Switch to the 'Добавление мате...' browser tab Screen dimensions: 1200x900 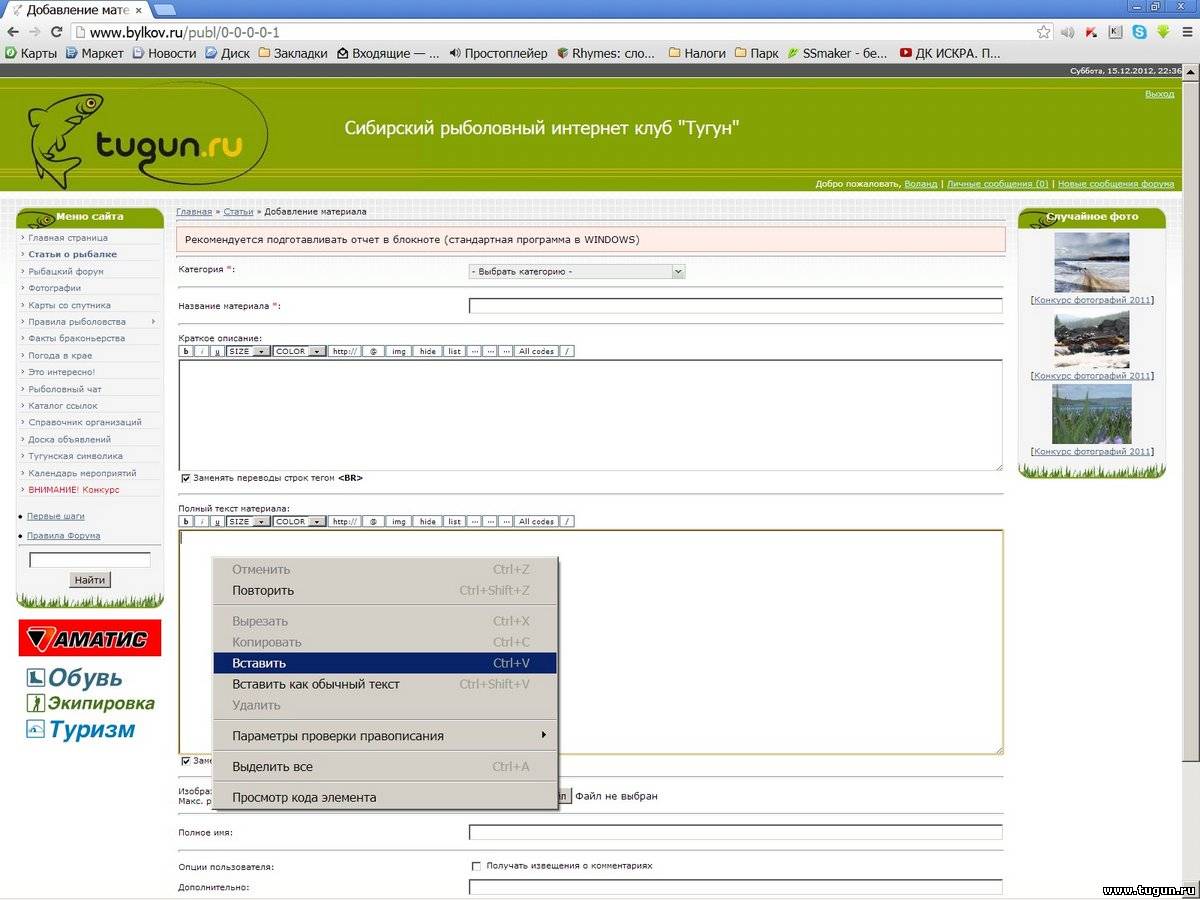tap(76, 10)
